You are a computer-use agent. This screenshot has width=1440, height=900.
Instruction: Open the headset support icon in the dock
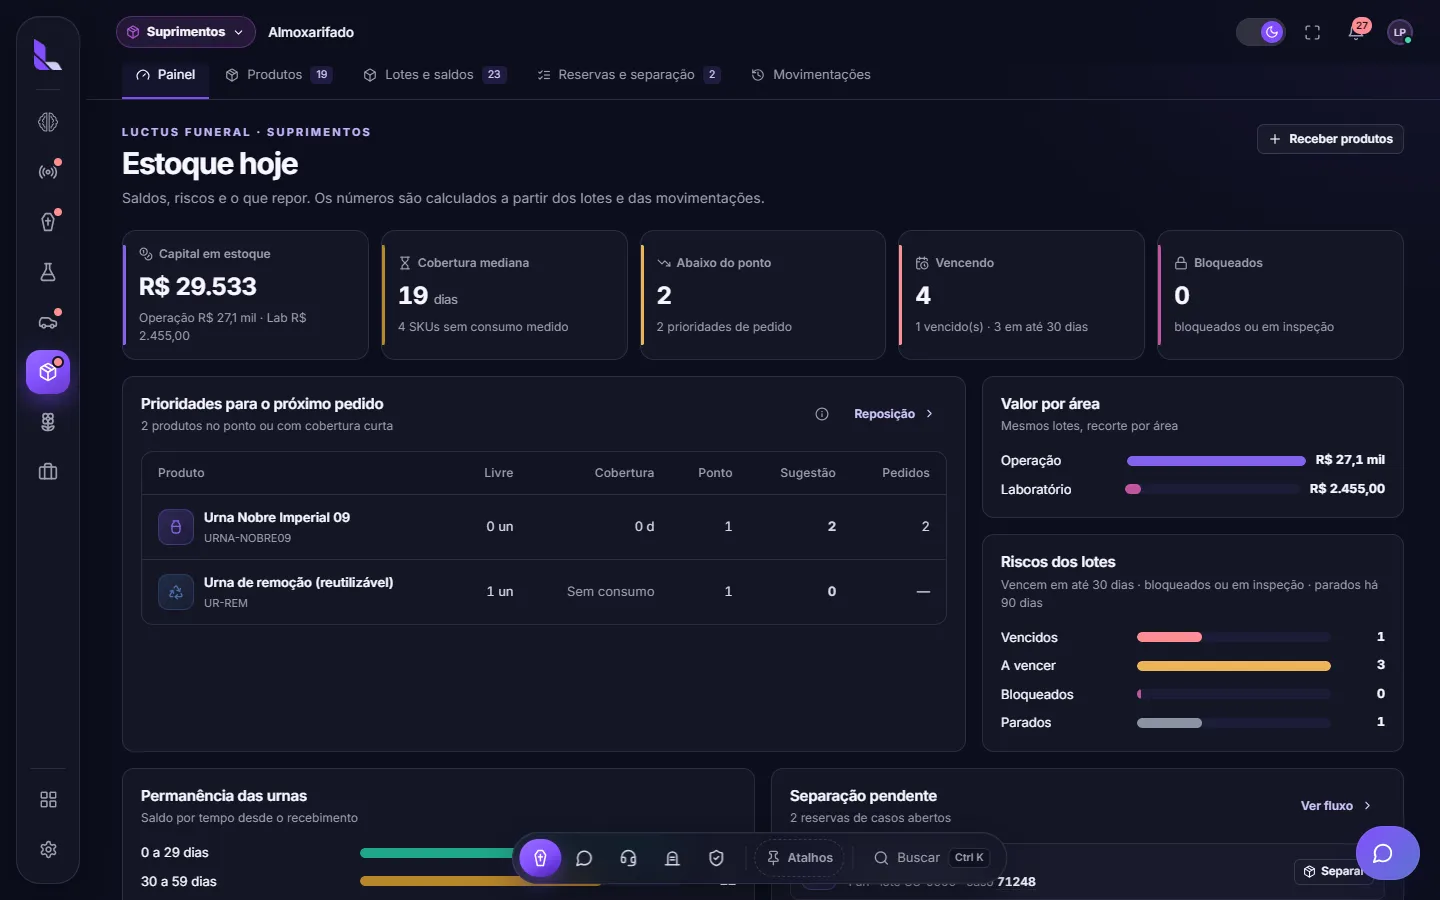click(628, 858)
